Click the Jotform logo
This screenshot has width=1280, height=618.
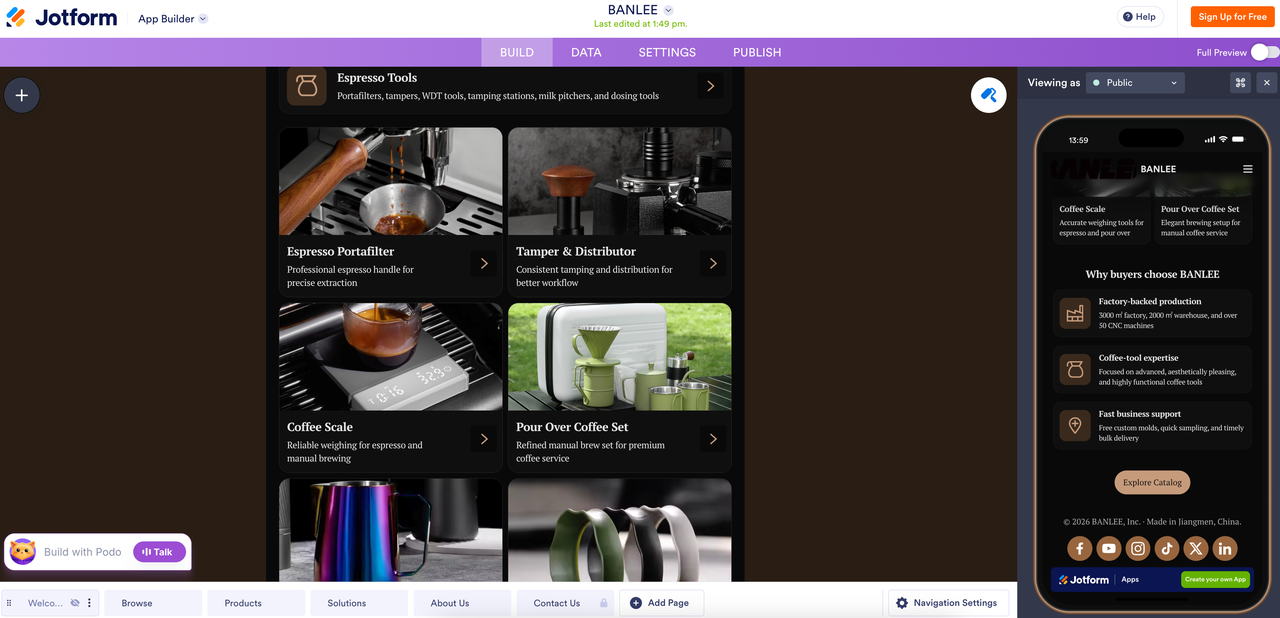point(61,18)
